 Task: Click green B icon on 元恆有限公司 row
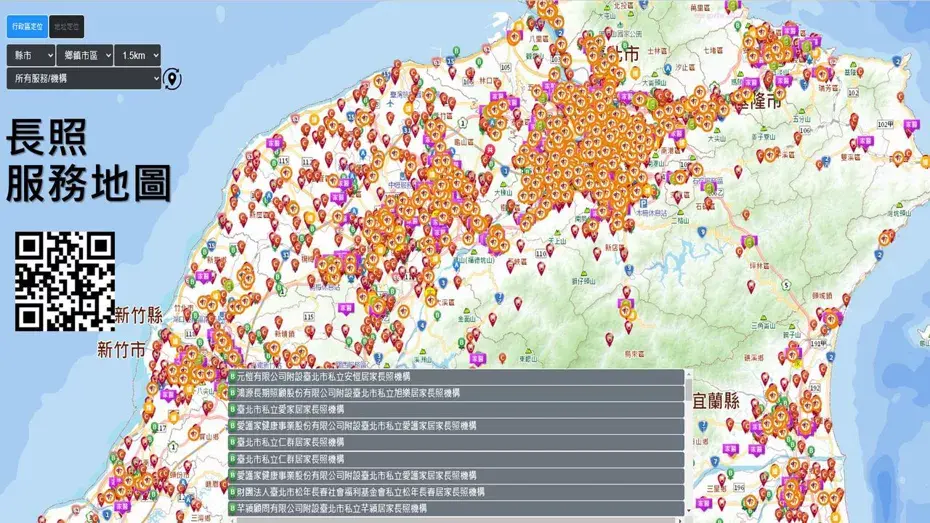[x=232, y=376]
